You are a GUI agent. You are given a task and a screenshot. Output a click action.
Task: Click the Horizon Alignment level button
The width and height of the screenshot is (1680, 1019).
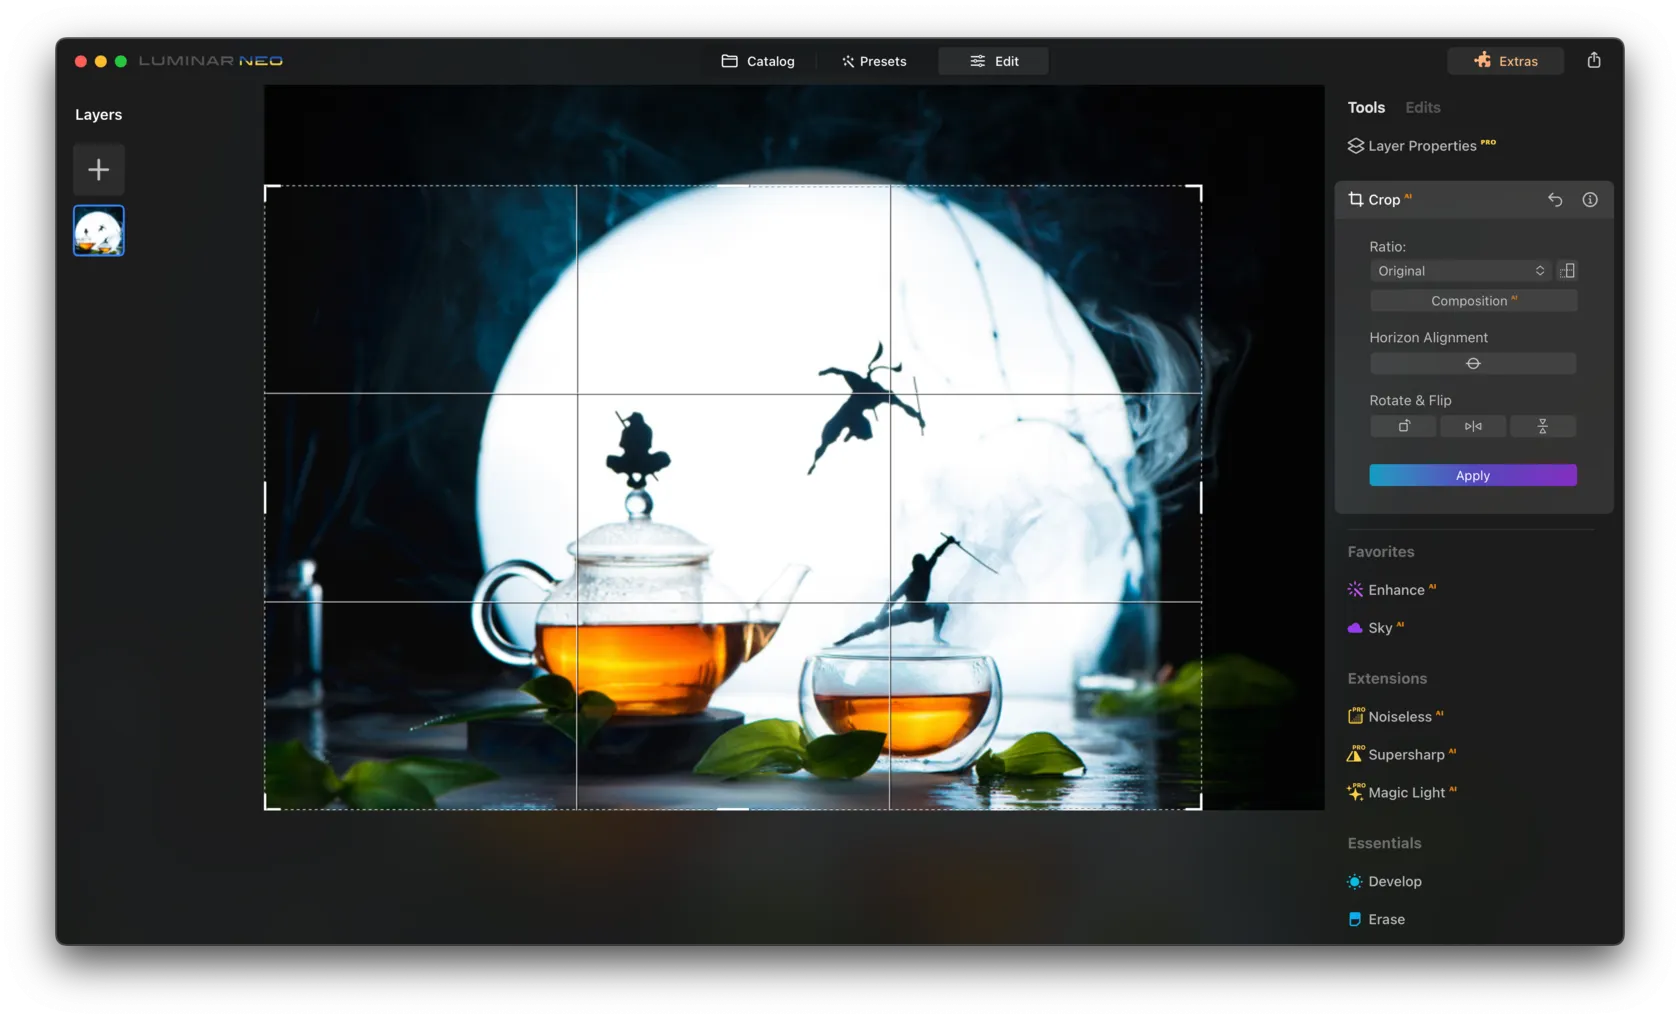point(1472,364)
